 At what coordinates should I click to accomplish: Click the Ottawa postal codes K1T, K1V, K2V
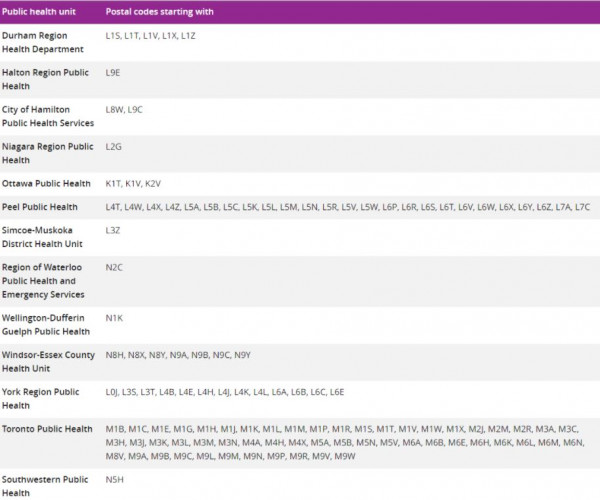coord(133,184)
